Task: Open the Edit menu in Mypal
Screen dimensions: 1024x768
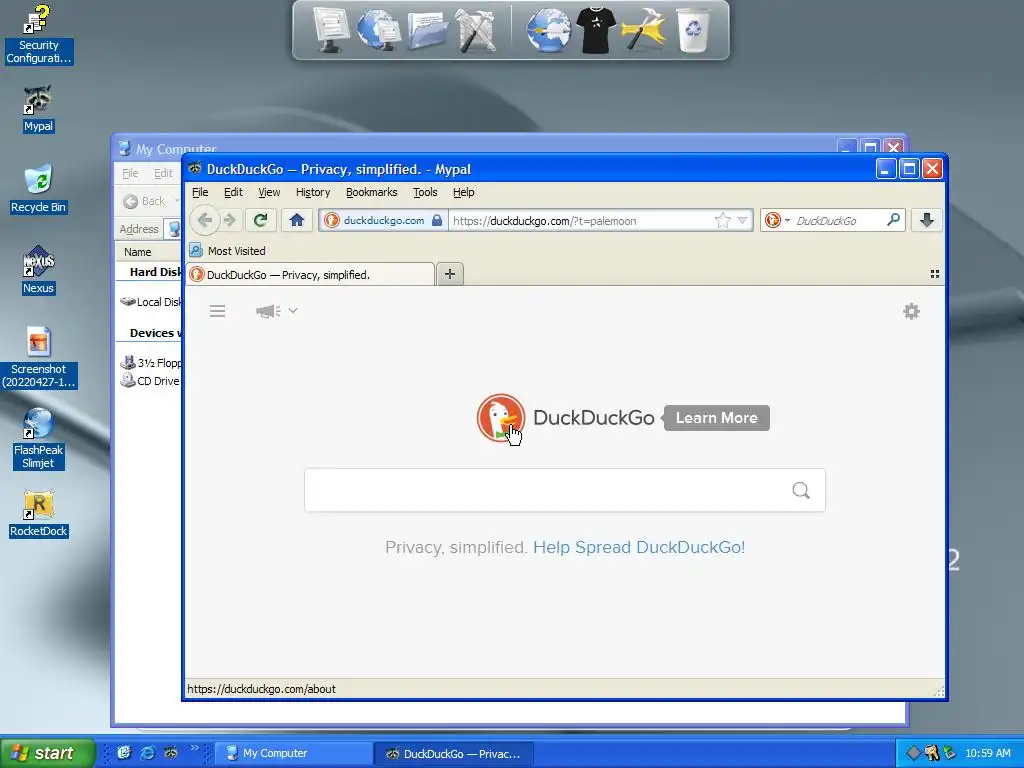Action: (x=233, y=192)
